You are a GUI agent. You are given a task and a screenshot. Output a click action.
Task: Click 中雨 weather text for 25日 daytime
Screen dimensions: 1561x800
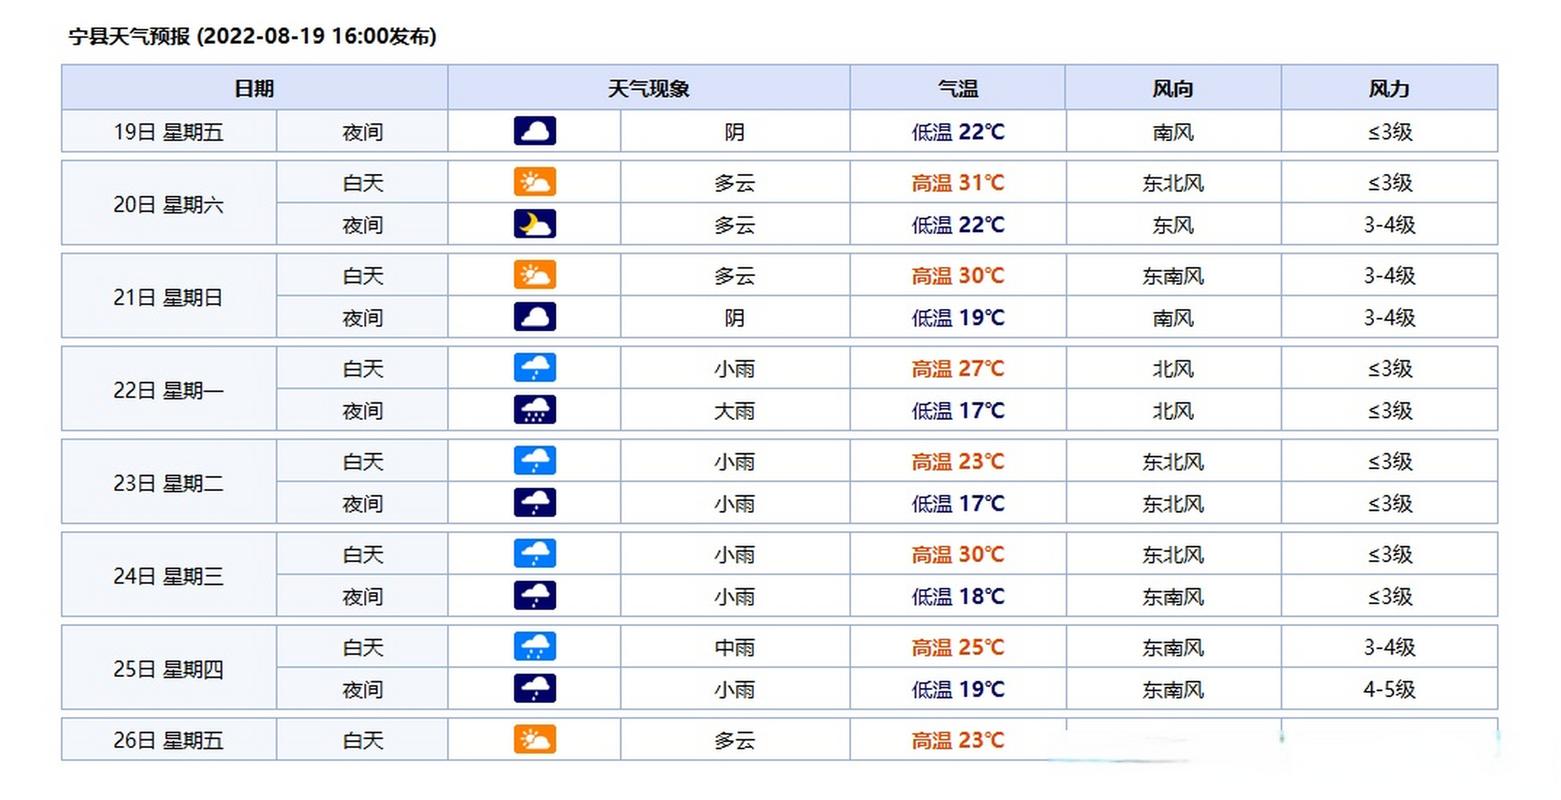735,647
